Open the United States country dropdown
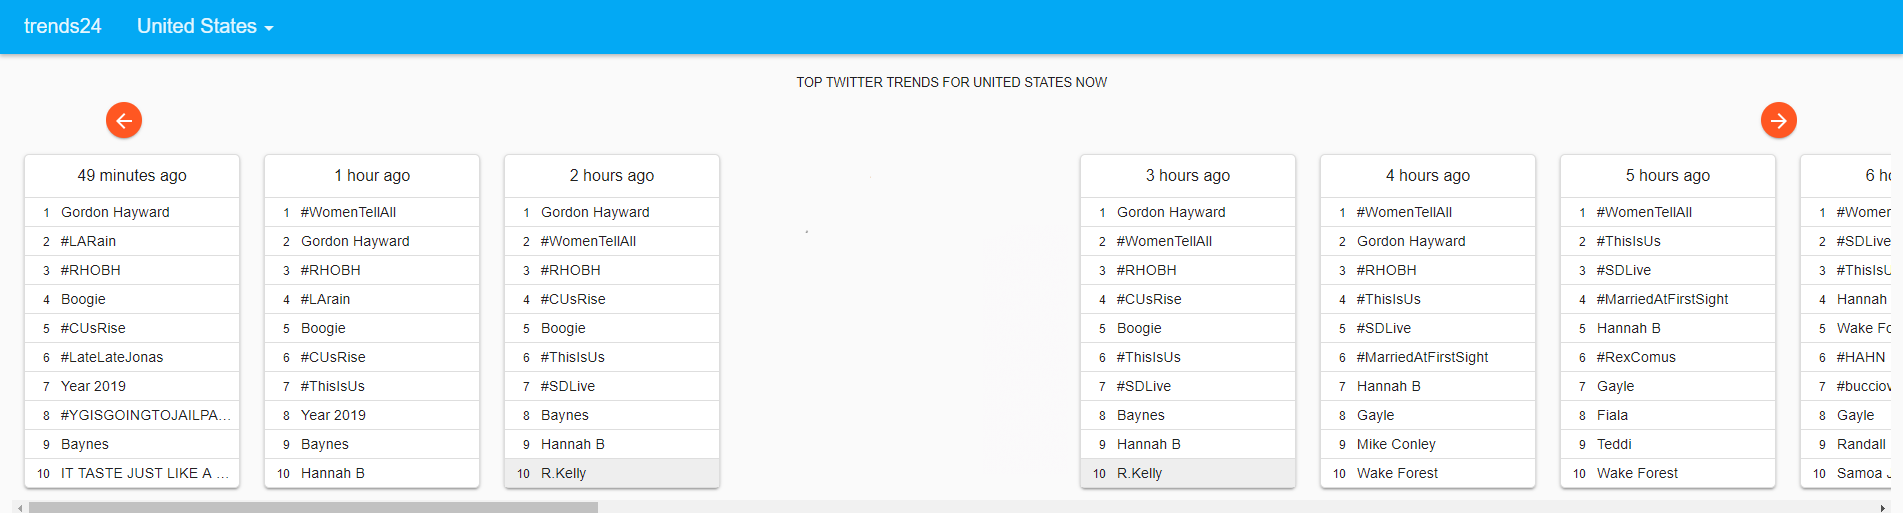 pos(205,27)
